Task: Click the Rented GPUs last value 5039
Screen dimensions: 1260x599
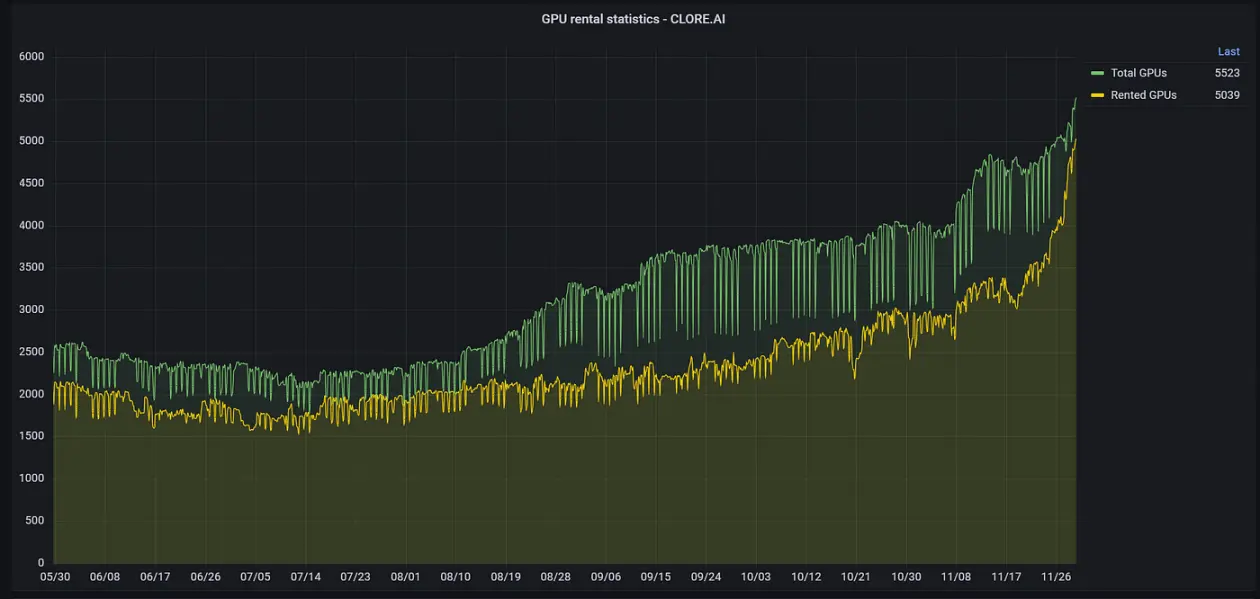Action: [1227, 96]
